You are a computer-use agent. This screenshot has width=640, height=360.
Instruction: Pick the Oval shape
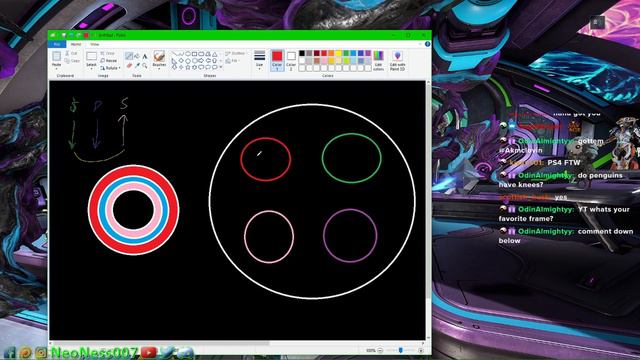pos(188,54)
